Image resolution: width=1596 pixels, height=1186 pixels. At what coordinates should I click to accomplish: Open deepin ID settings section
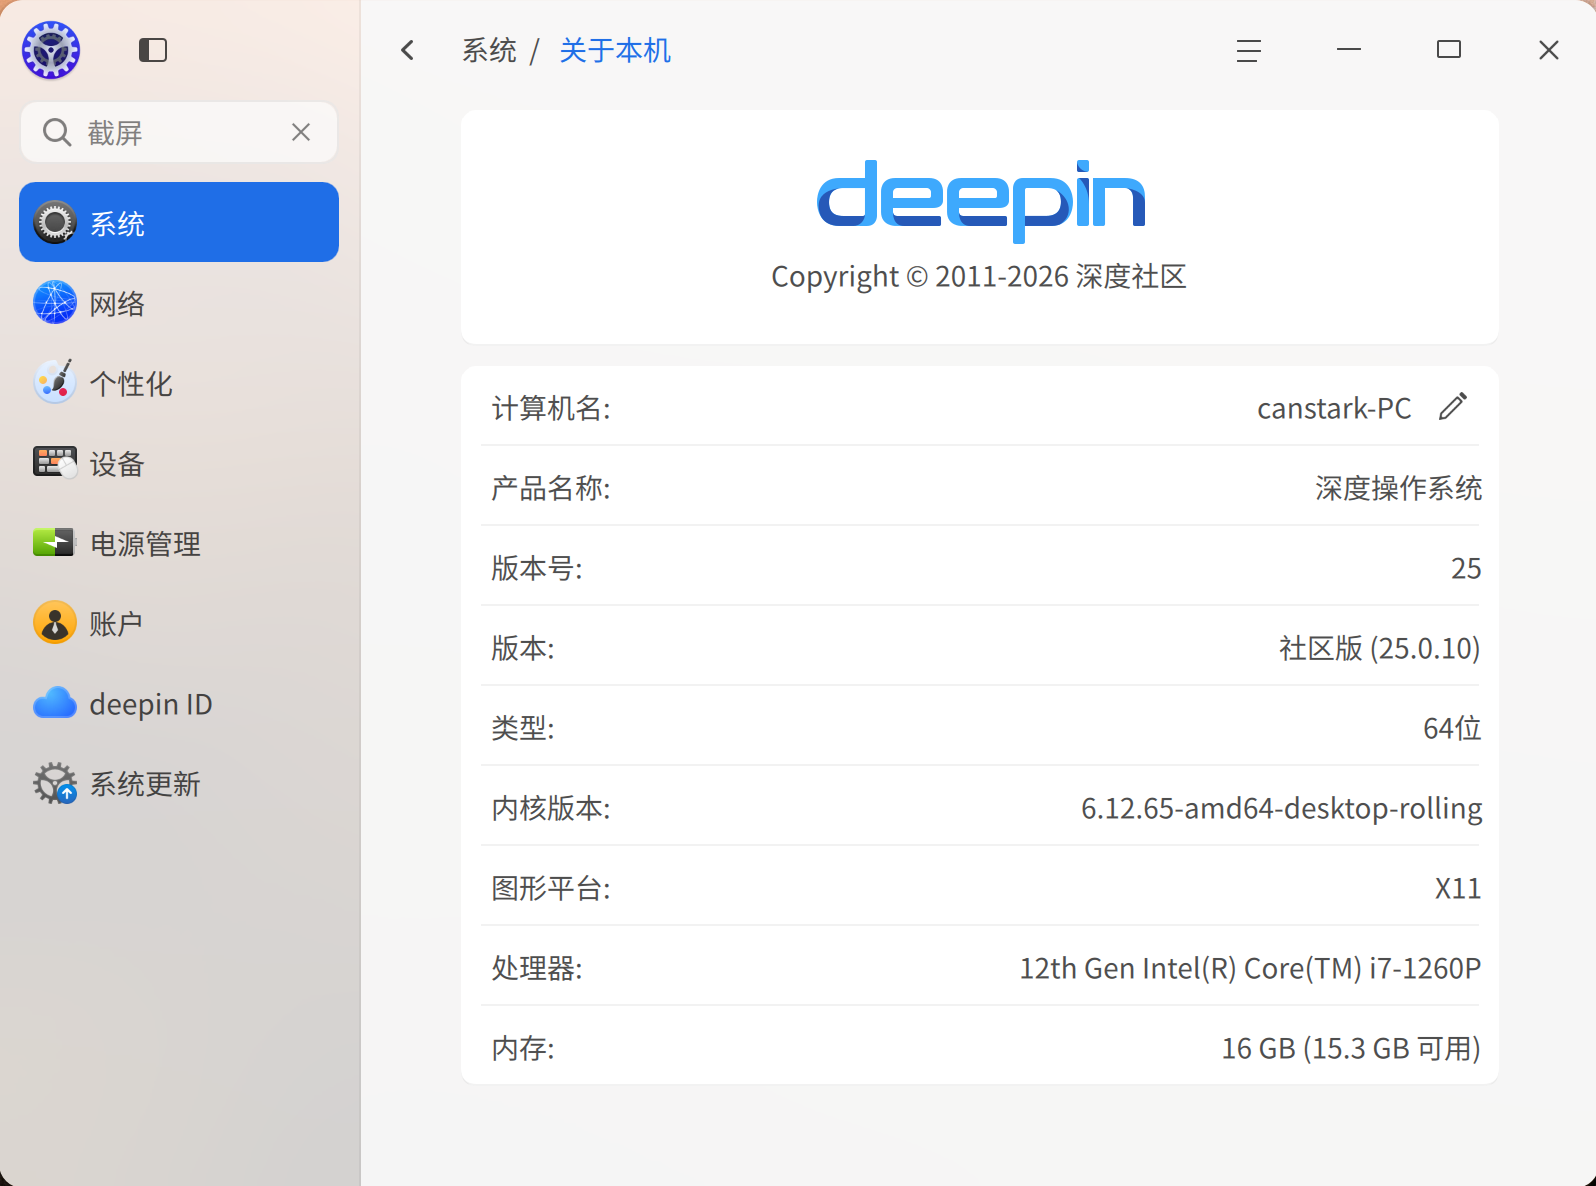(x=179, y=702)
